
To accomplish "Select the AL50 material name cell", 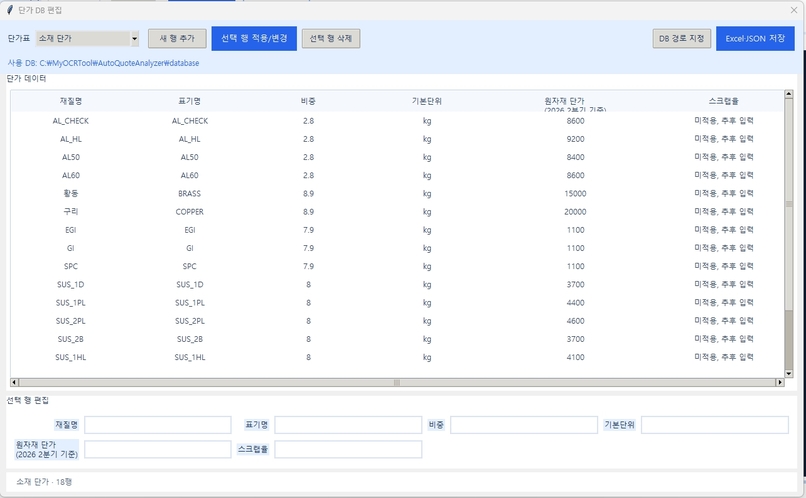I will pos(71,157).
